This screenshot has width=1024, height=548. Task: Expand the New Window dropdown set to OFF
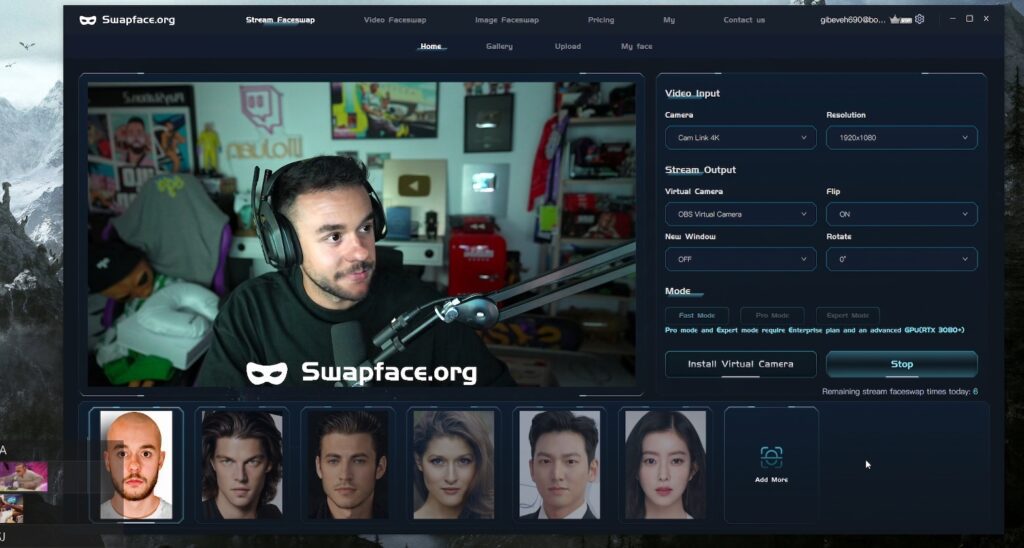pyautogui.click(x=741, y=259)
